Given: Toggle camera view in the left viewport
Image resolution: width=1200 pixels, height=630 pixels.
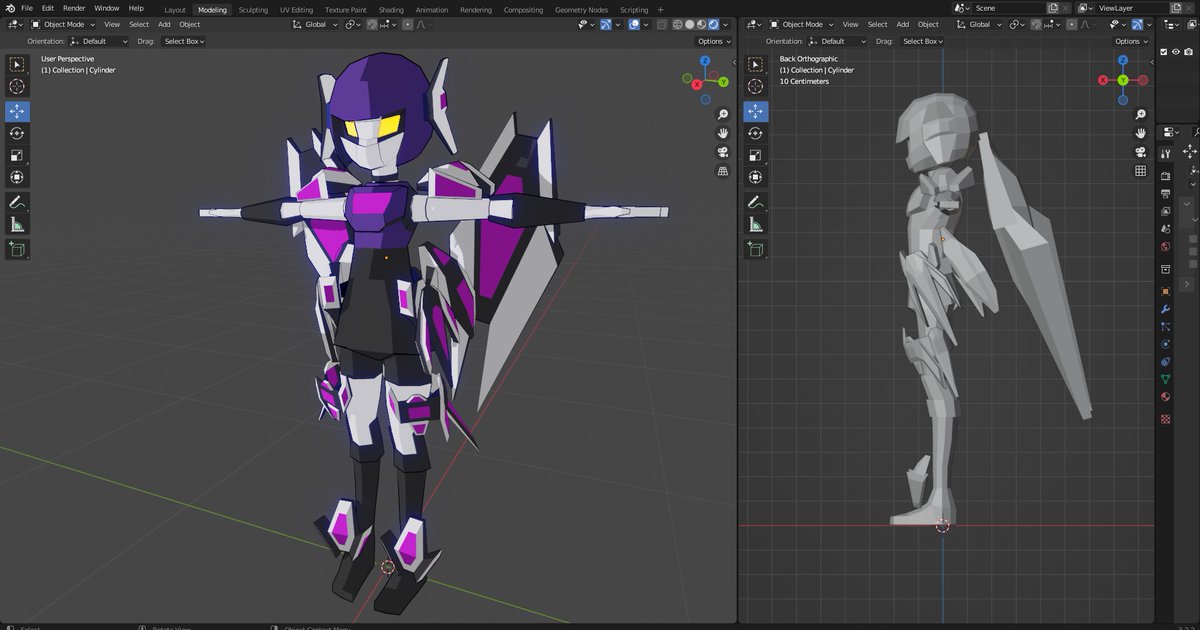Looking at the screenshot, I should [722, 152].
